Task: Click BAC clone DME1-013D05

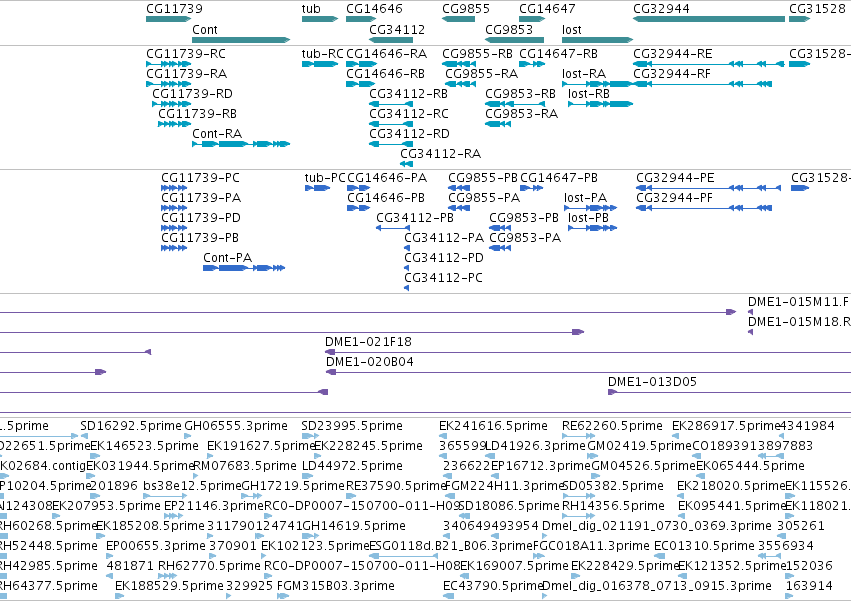Action: [729, 392]
